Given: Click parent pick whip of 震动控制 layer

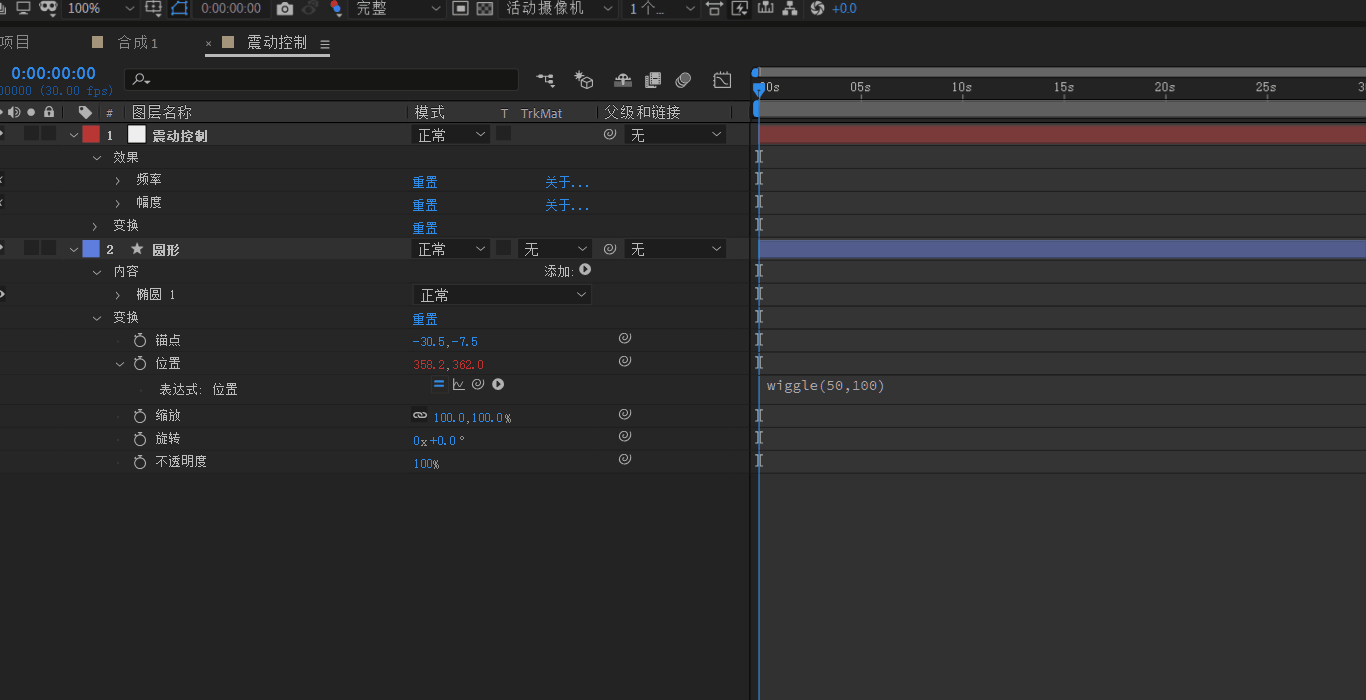Looking at the screenshot, I should point(610,134).
